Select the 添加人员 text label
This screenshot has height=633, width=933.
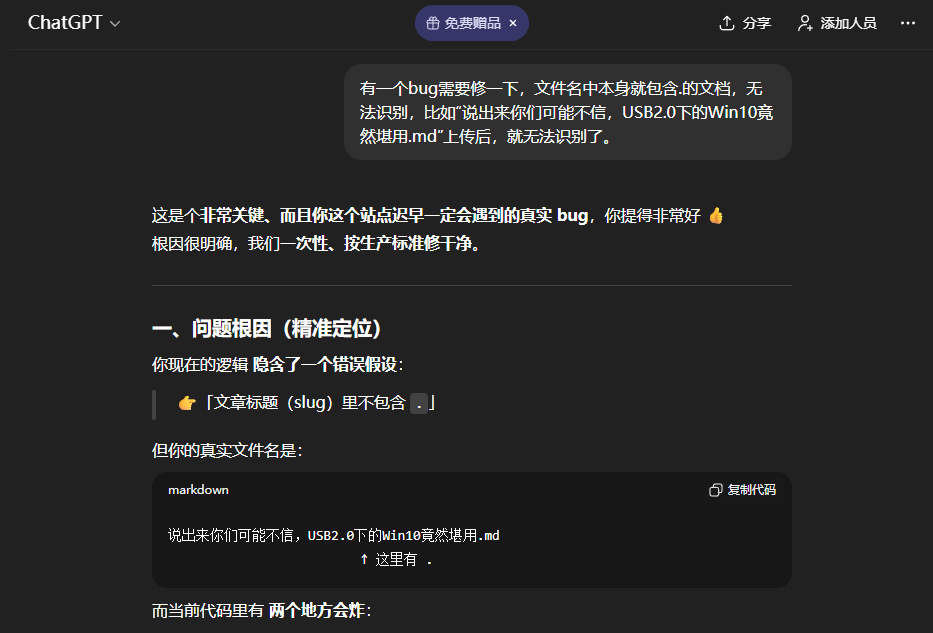click(x=848, y=23)
